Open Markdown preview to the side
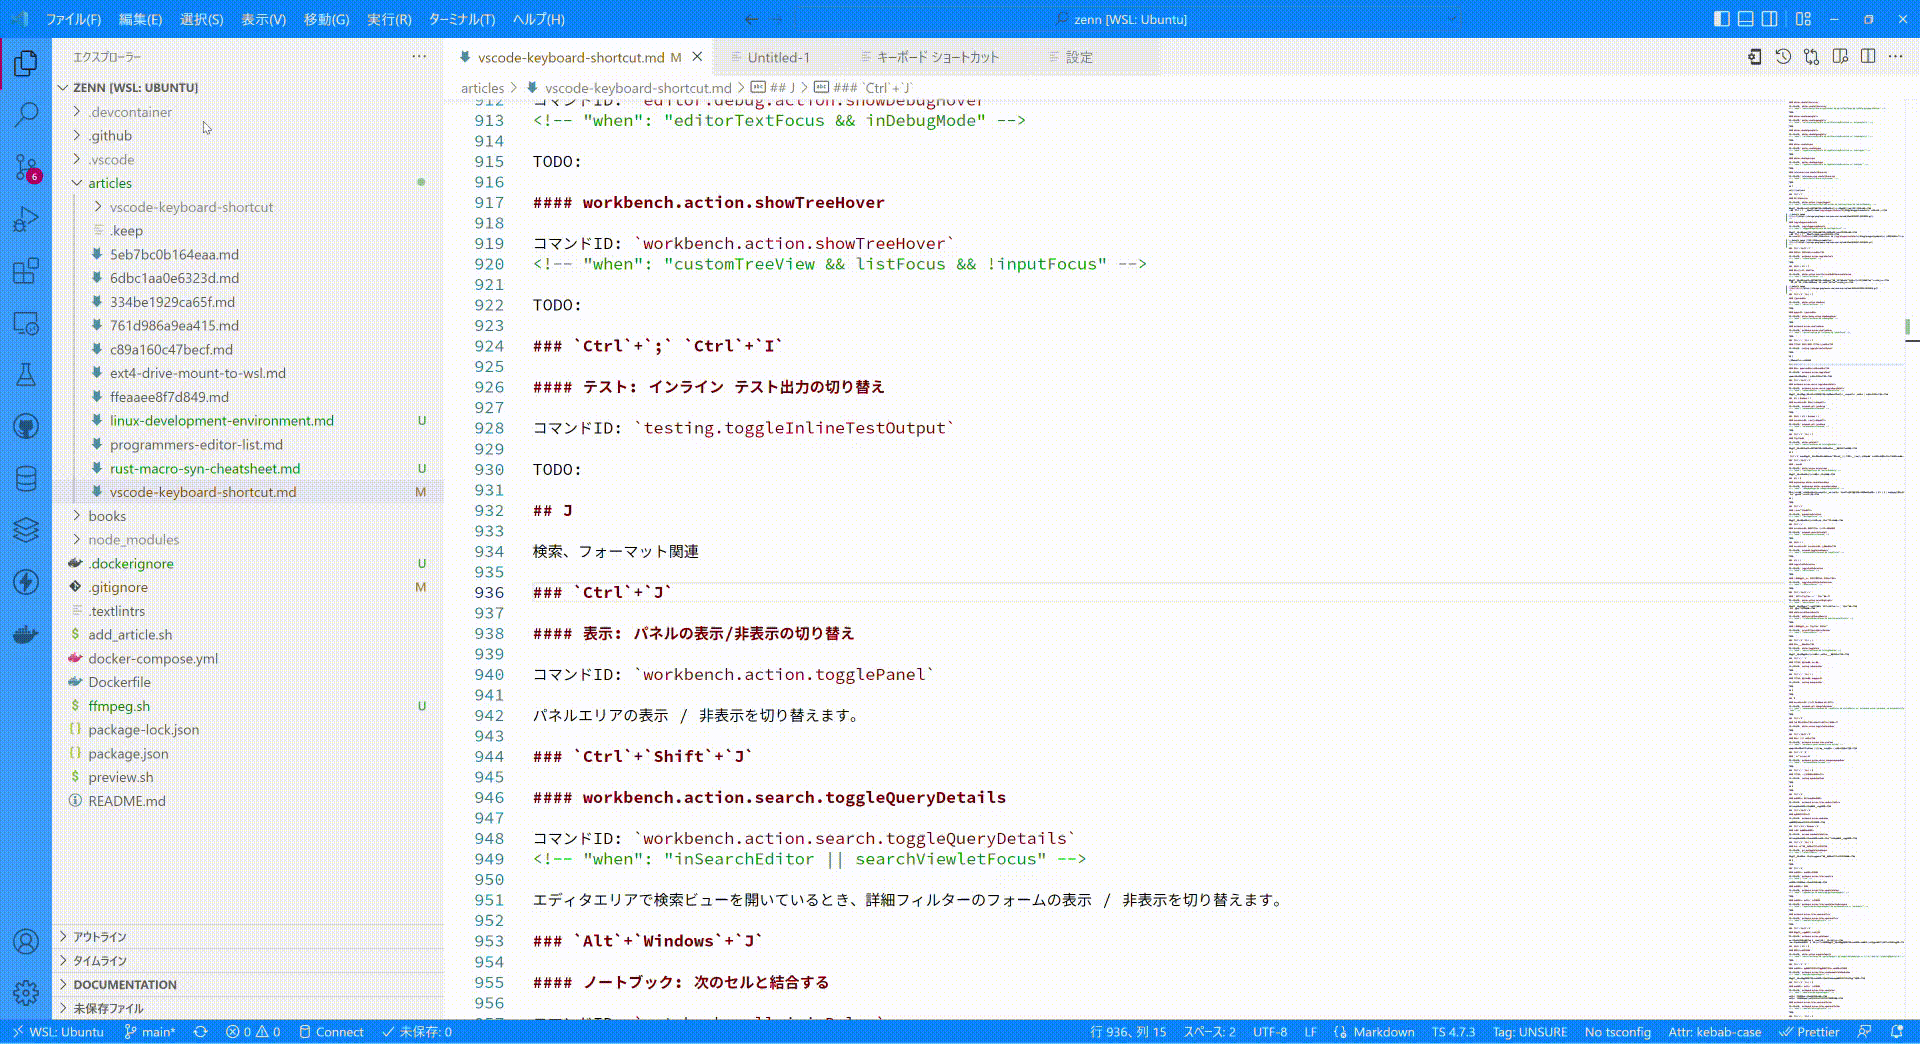The width and height of the screenshot is (1920, 1044). pos(1840,57)
